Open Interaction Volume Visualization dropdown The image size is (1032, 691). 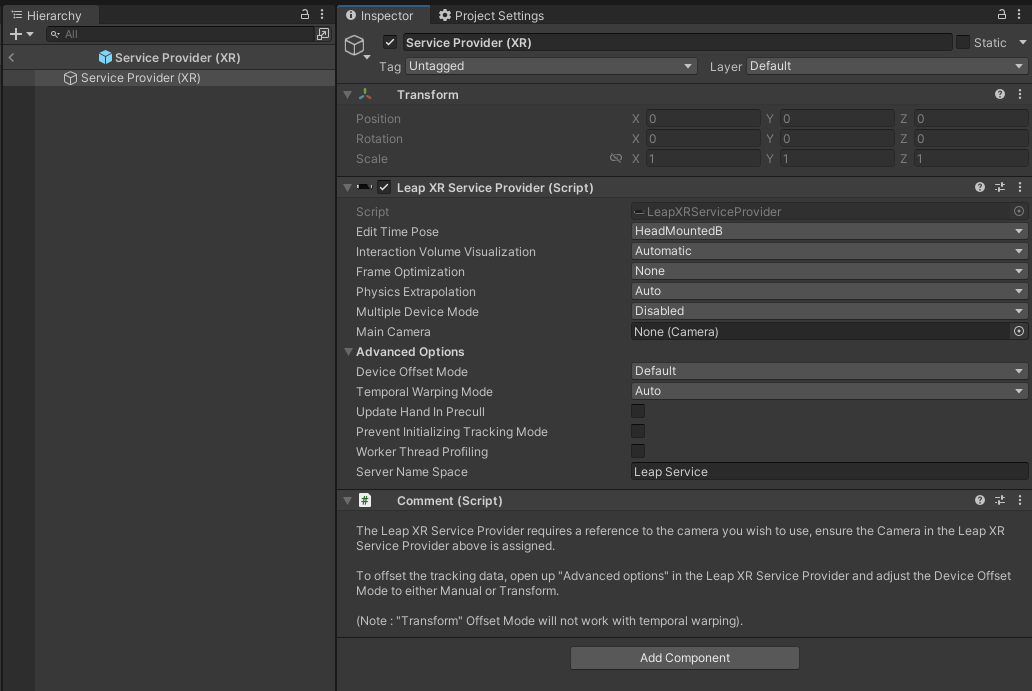(829, 251)
